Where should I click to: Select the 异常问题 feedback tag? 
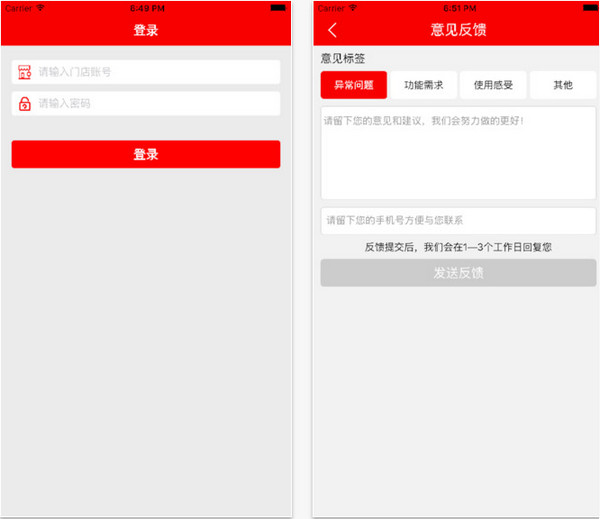click(x=354, y=85)
